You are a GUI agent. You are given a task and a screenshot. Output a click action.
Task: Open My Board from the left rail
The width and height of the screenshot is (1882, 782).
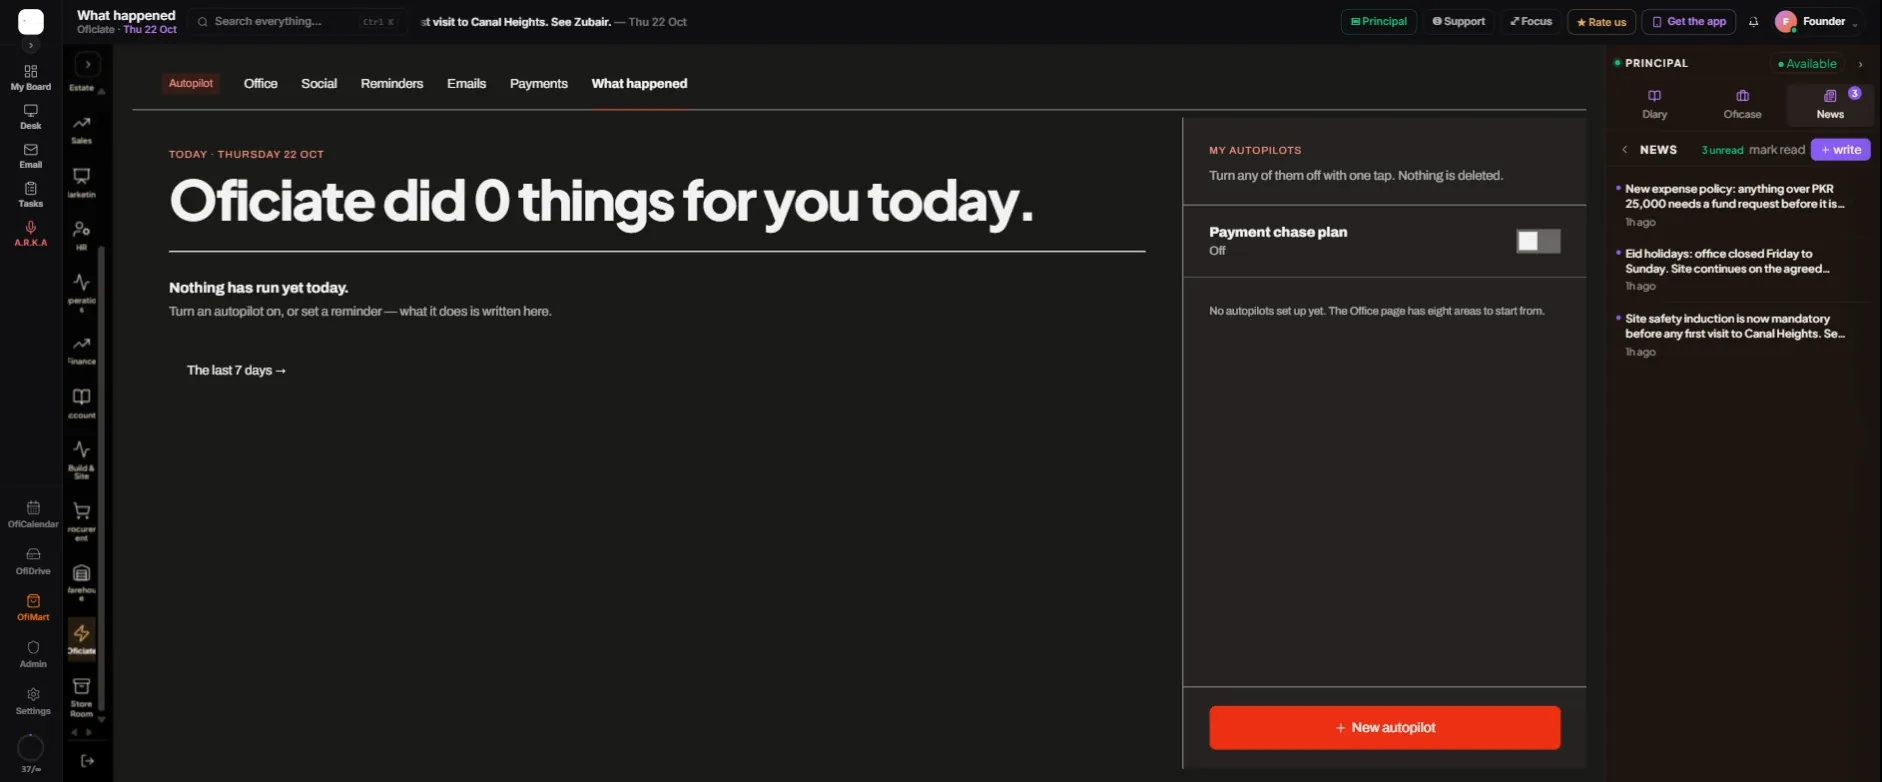[x=31, y=78]
